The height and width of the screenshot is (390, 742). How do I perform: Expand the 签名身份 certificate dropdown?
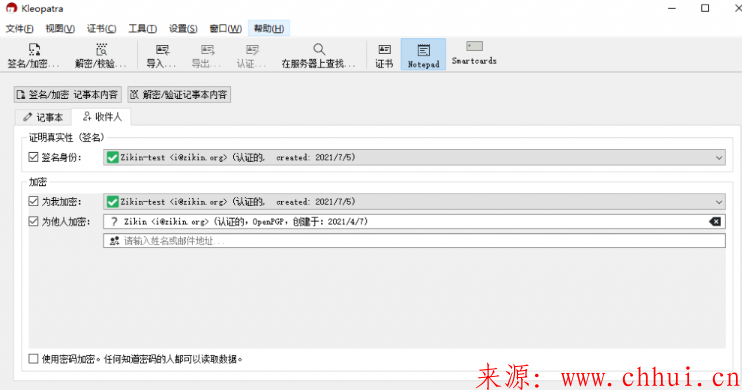[x=719, y=158]
